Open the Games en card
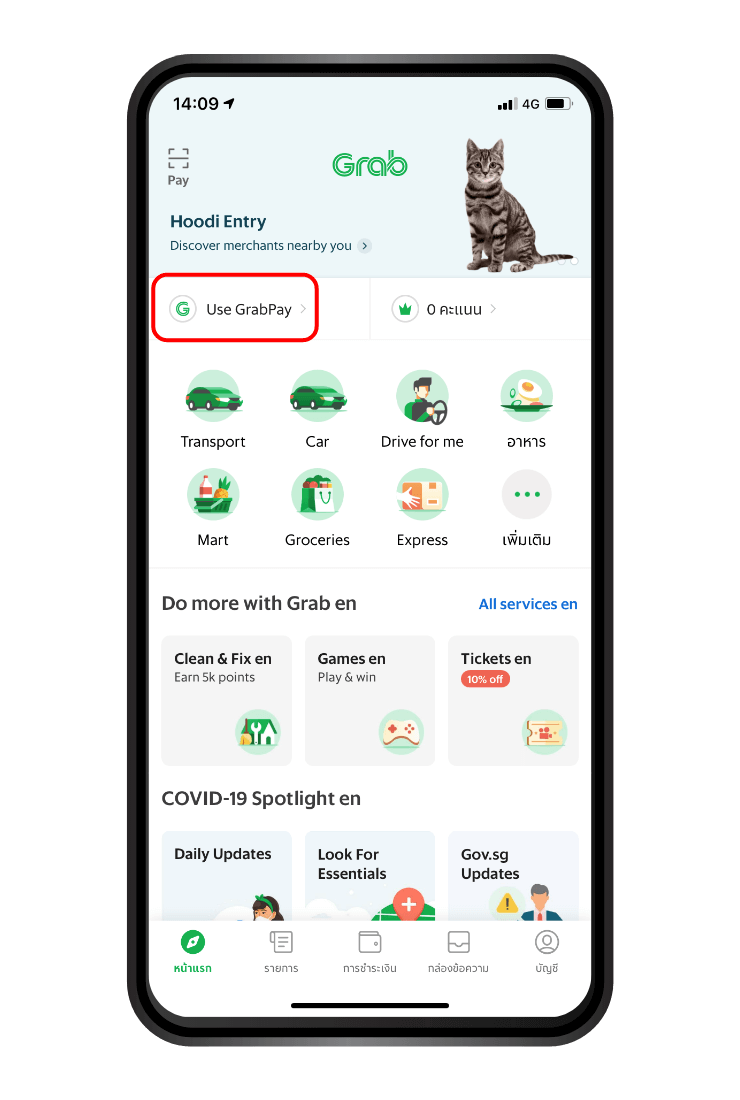 tap(370, 700)
